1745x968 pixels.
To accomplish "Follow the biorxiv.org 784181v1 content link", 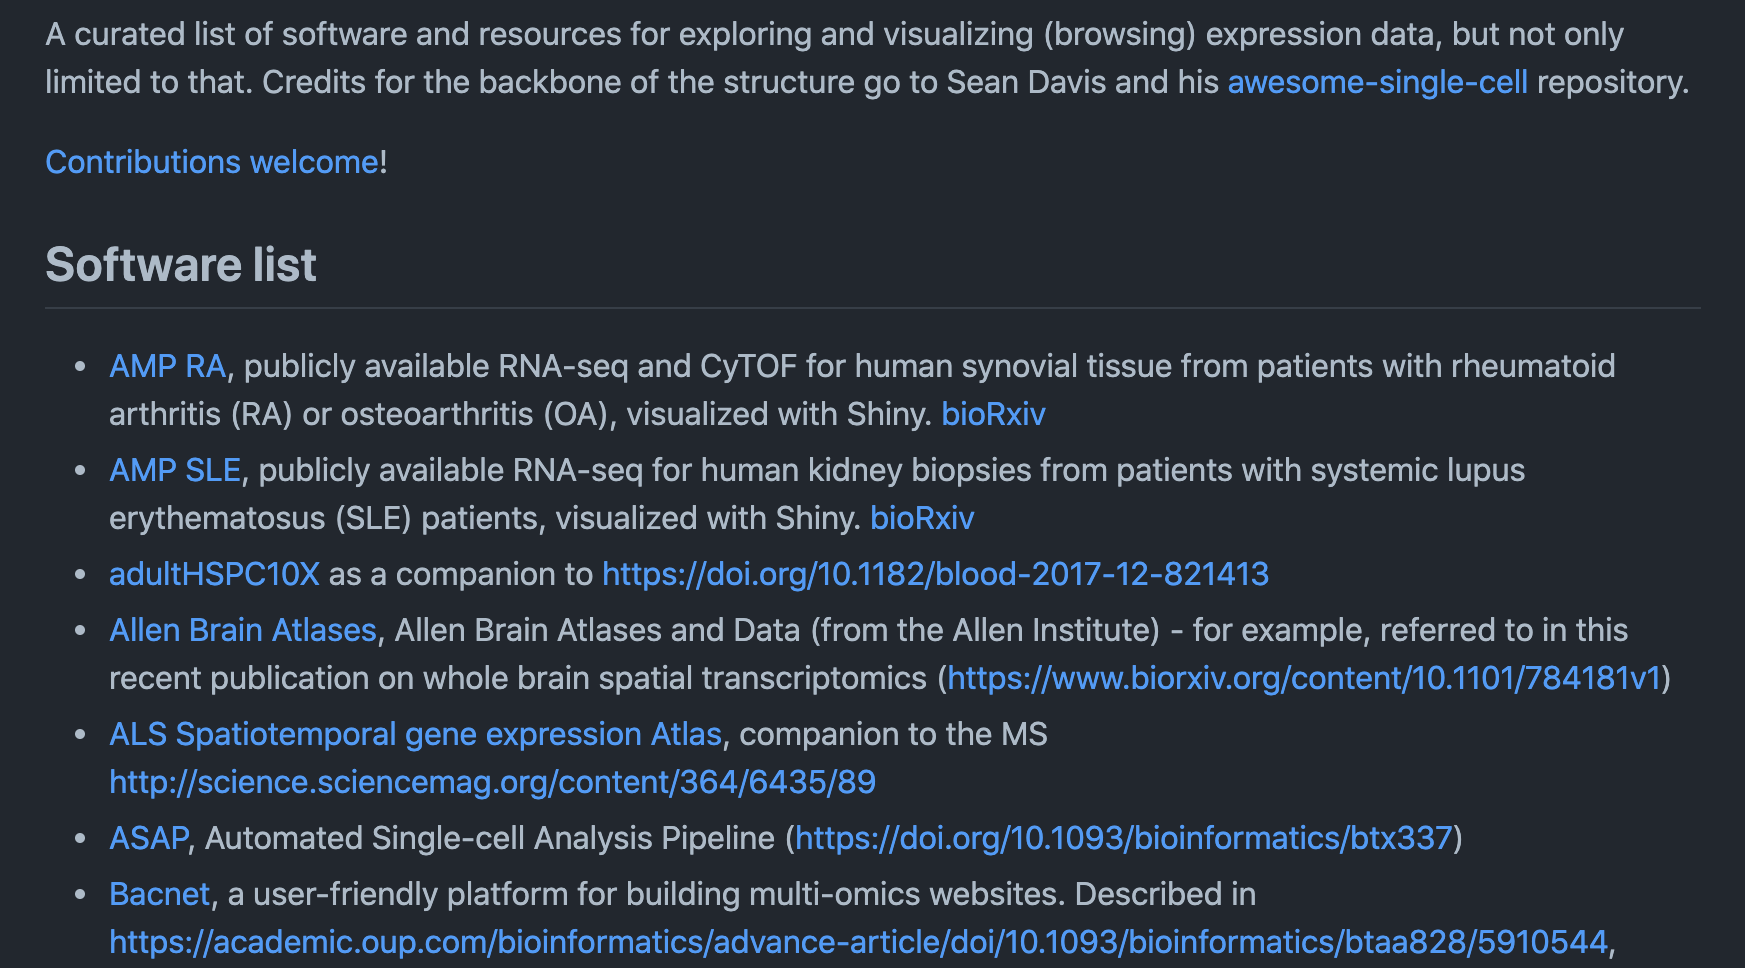I will (1304, 678).
